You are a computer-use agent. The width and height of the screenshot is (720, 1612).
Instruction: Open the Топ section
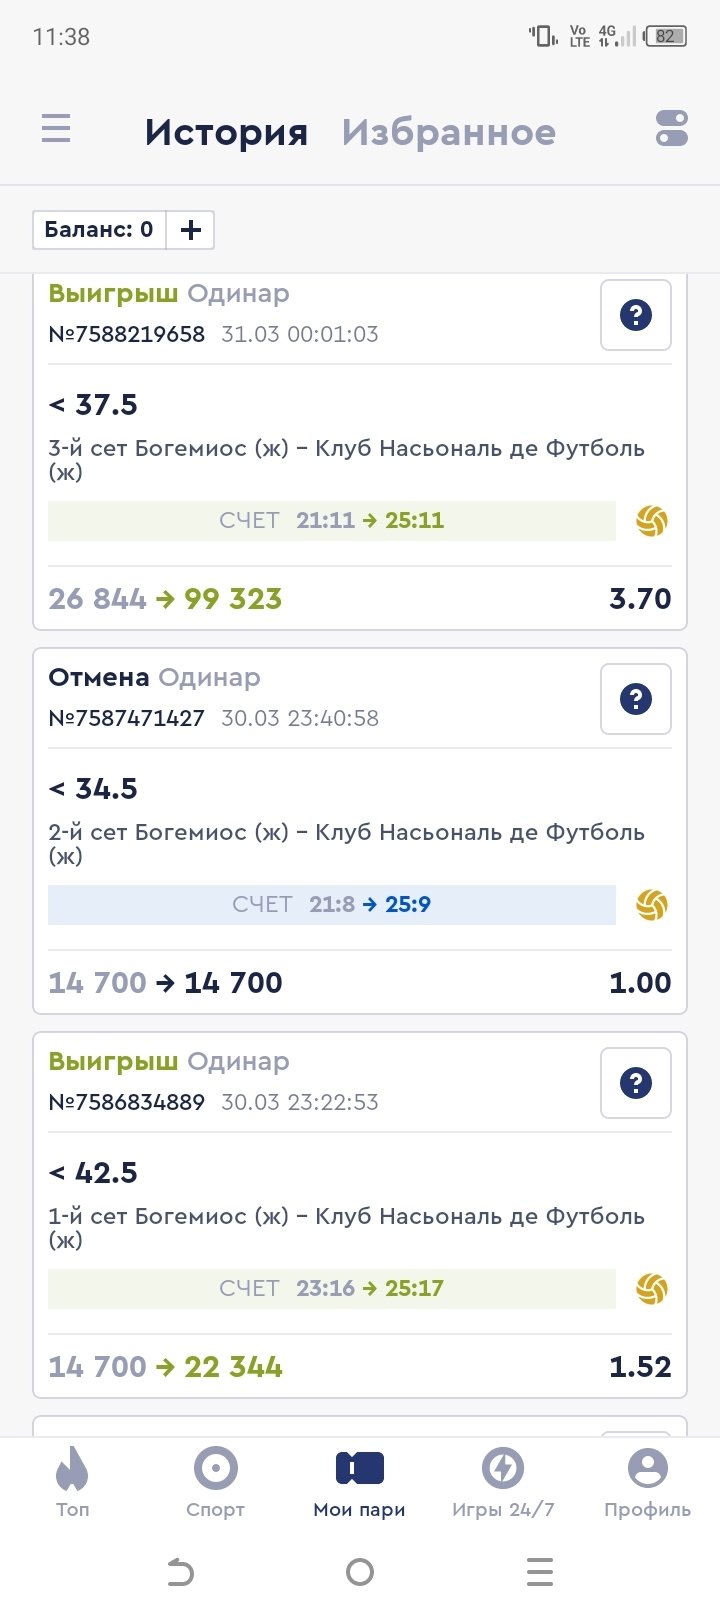tap(72, 1482)
